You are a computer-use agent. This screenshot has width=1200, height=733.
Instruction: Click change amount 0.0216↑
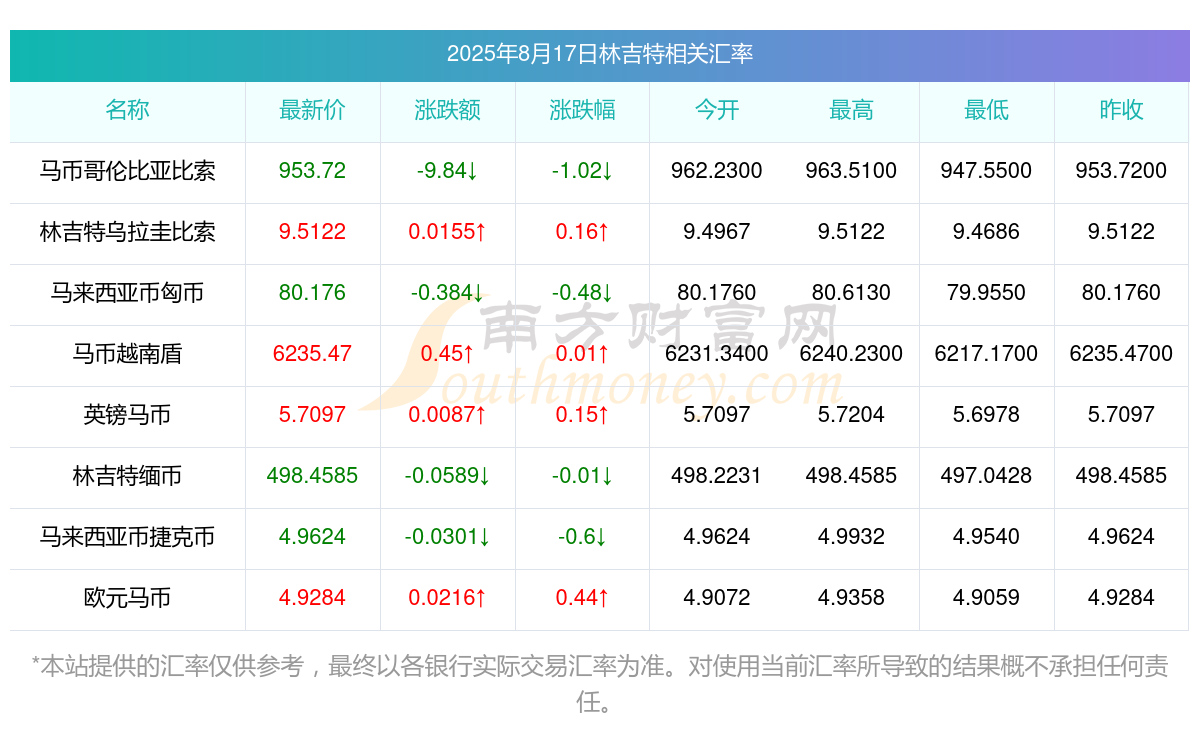[447, 598]
